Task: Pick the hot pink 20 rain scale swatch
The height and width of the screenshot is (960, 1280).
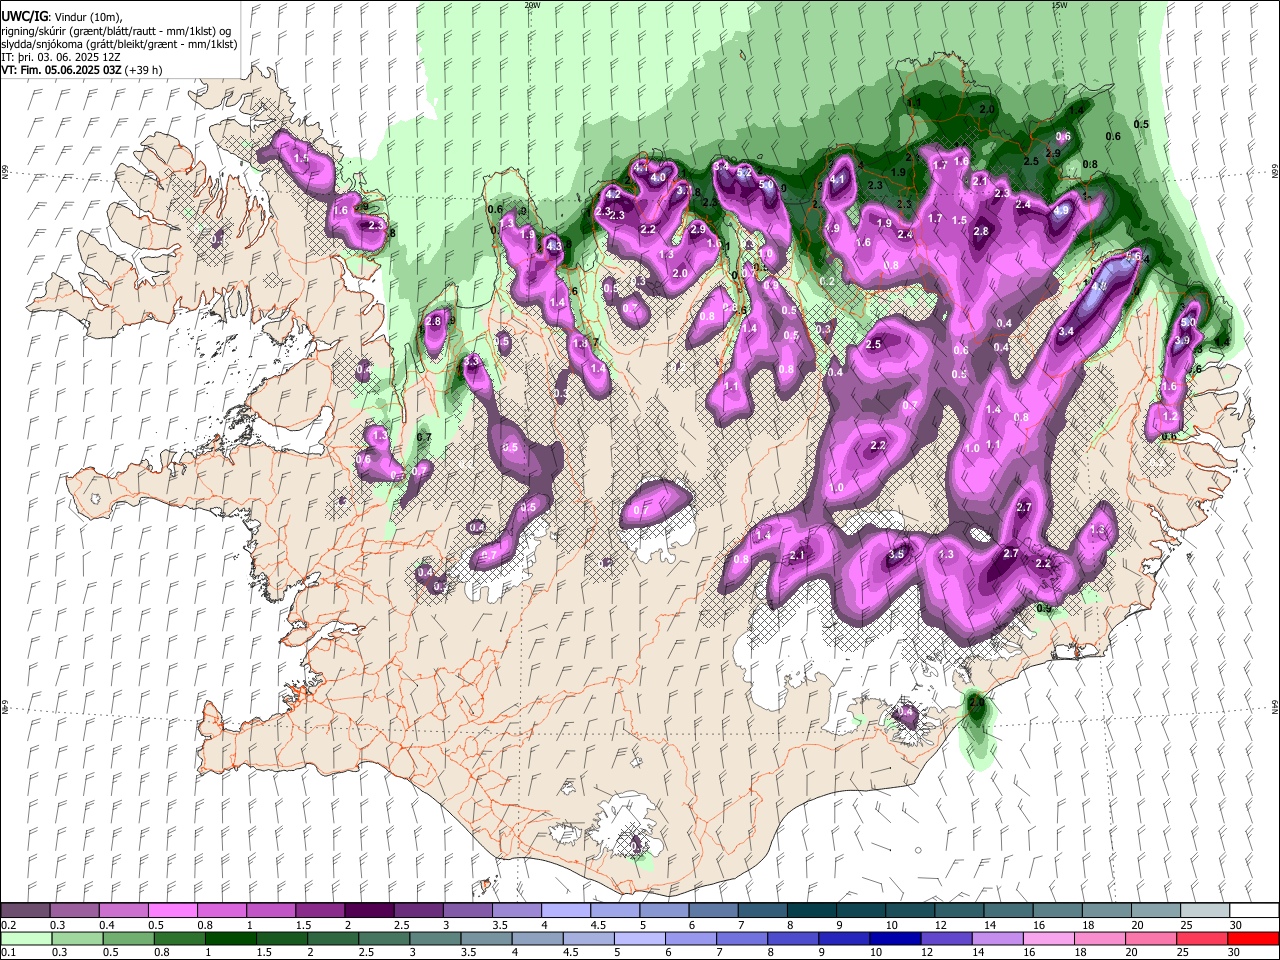Action: (x=1151, y=939)
